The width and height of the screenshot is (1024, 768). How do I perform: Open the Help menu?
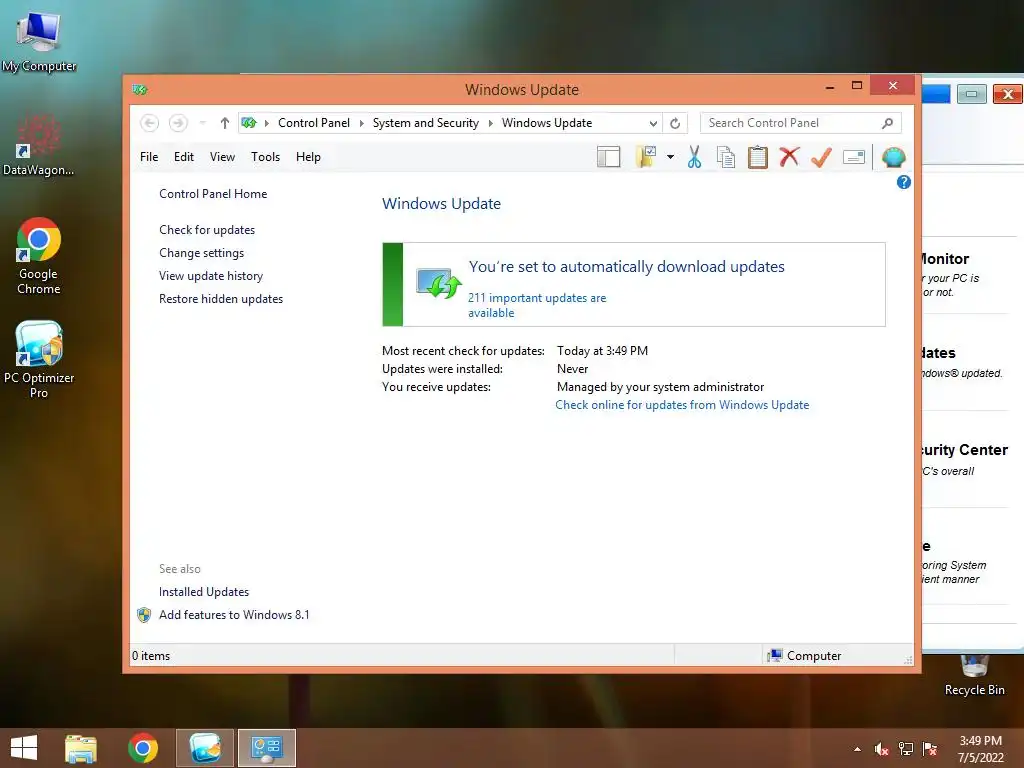click(308, 157)
